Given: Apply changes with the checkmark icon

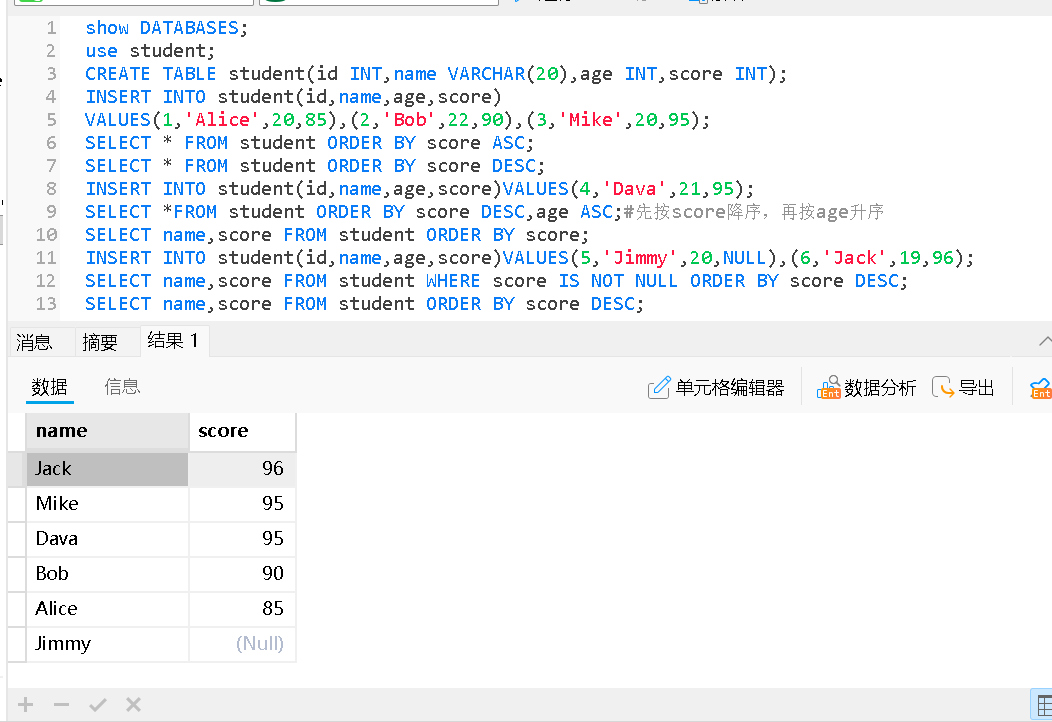Looking at the screenshot, I should click(x=98, y=705).
